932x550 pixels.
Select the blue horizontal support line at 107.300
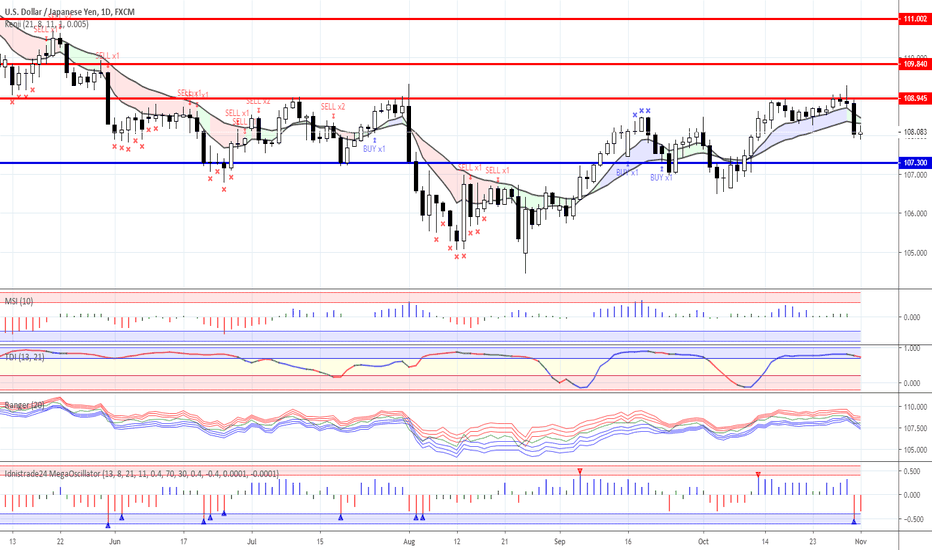tap(449, 162)
